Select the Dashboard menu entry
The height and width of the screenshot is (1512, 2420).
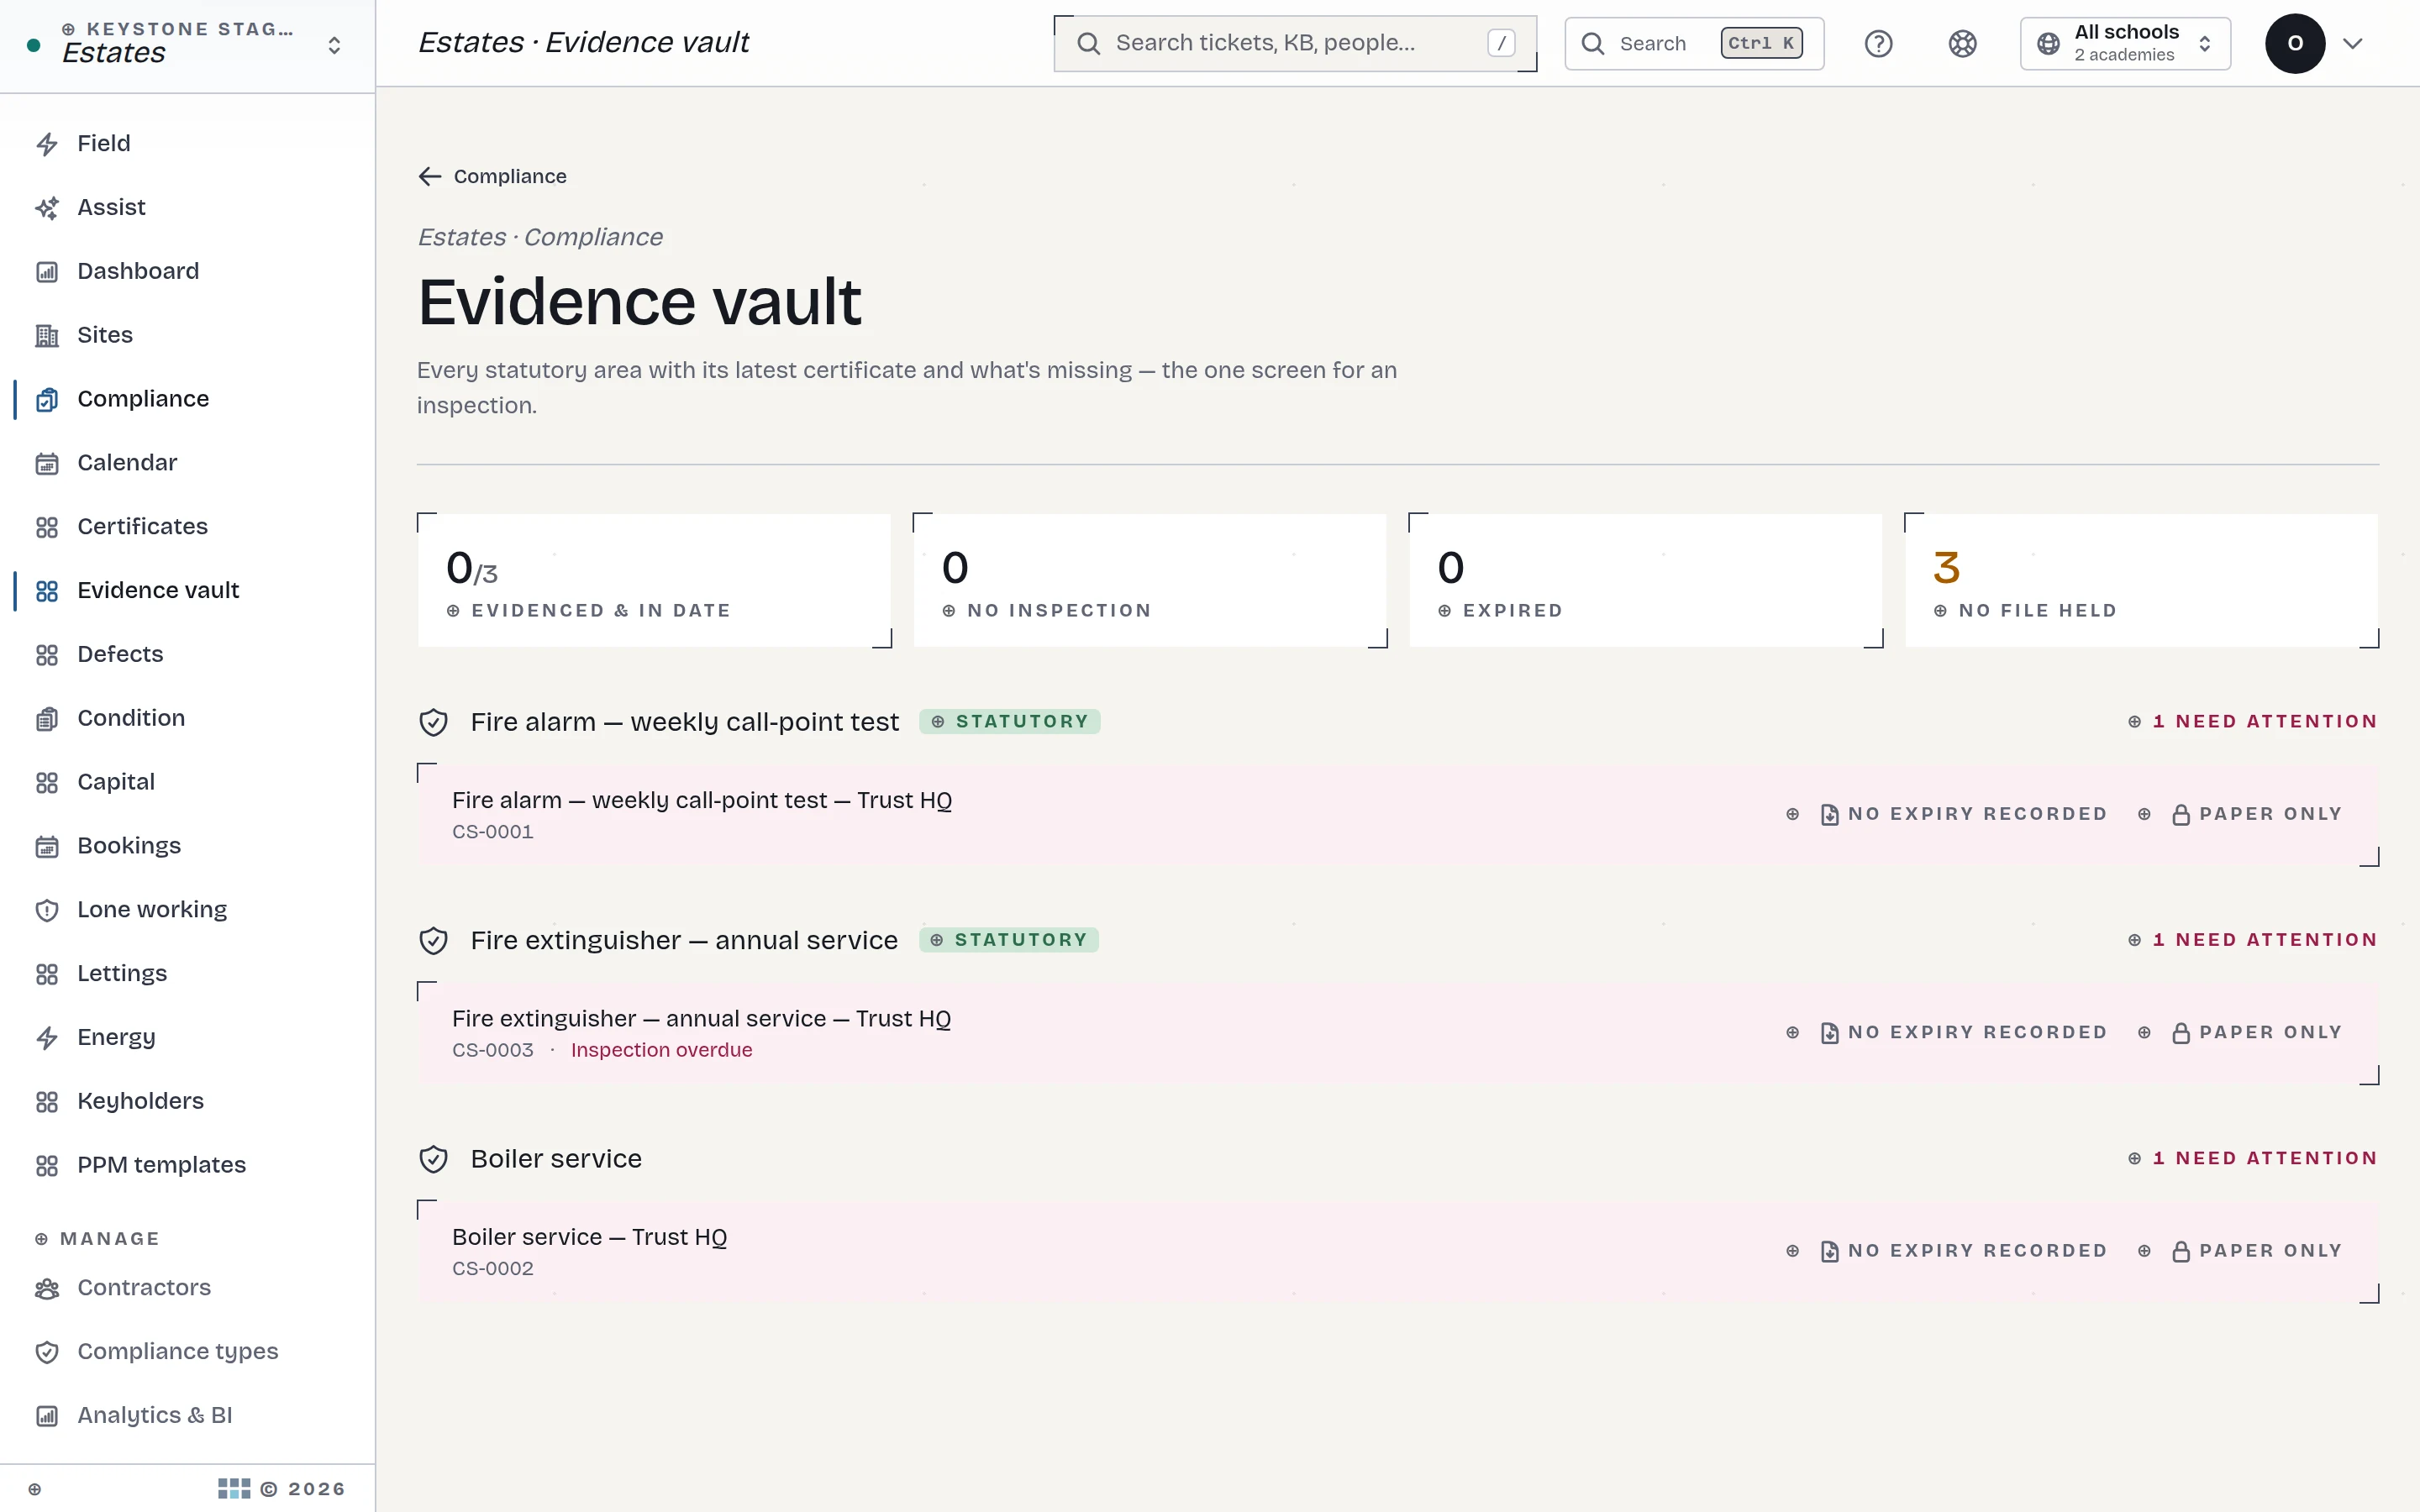pos(187,271)
